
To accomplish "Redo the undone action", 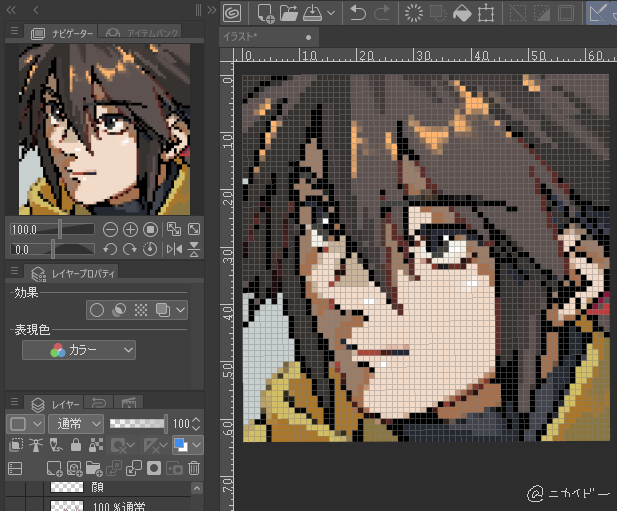I will 381,13.
